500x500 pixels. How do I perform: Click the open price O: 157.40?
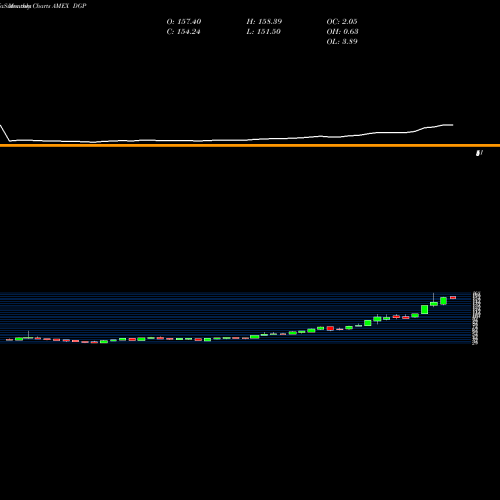(184, 22)
